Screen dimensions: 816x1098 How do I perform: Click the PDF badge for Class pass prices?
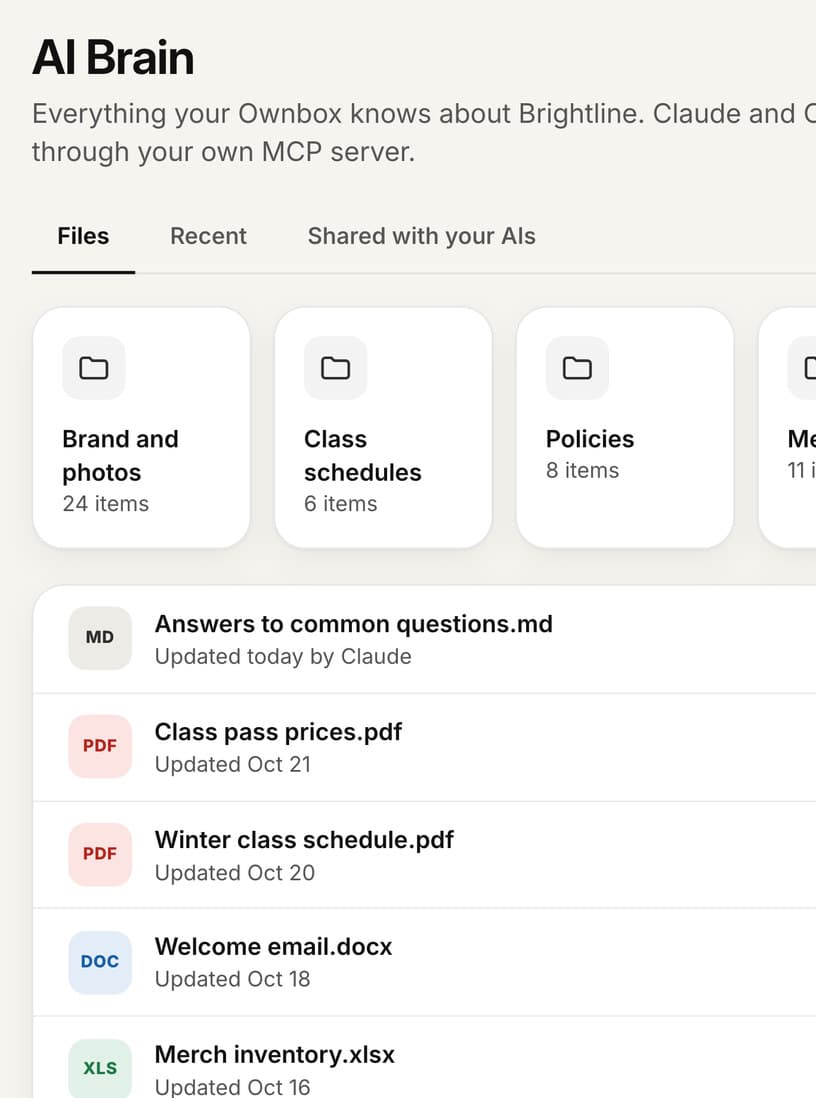[x=99, y=746]
